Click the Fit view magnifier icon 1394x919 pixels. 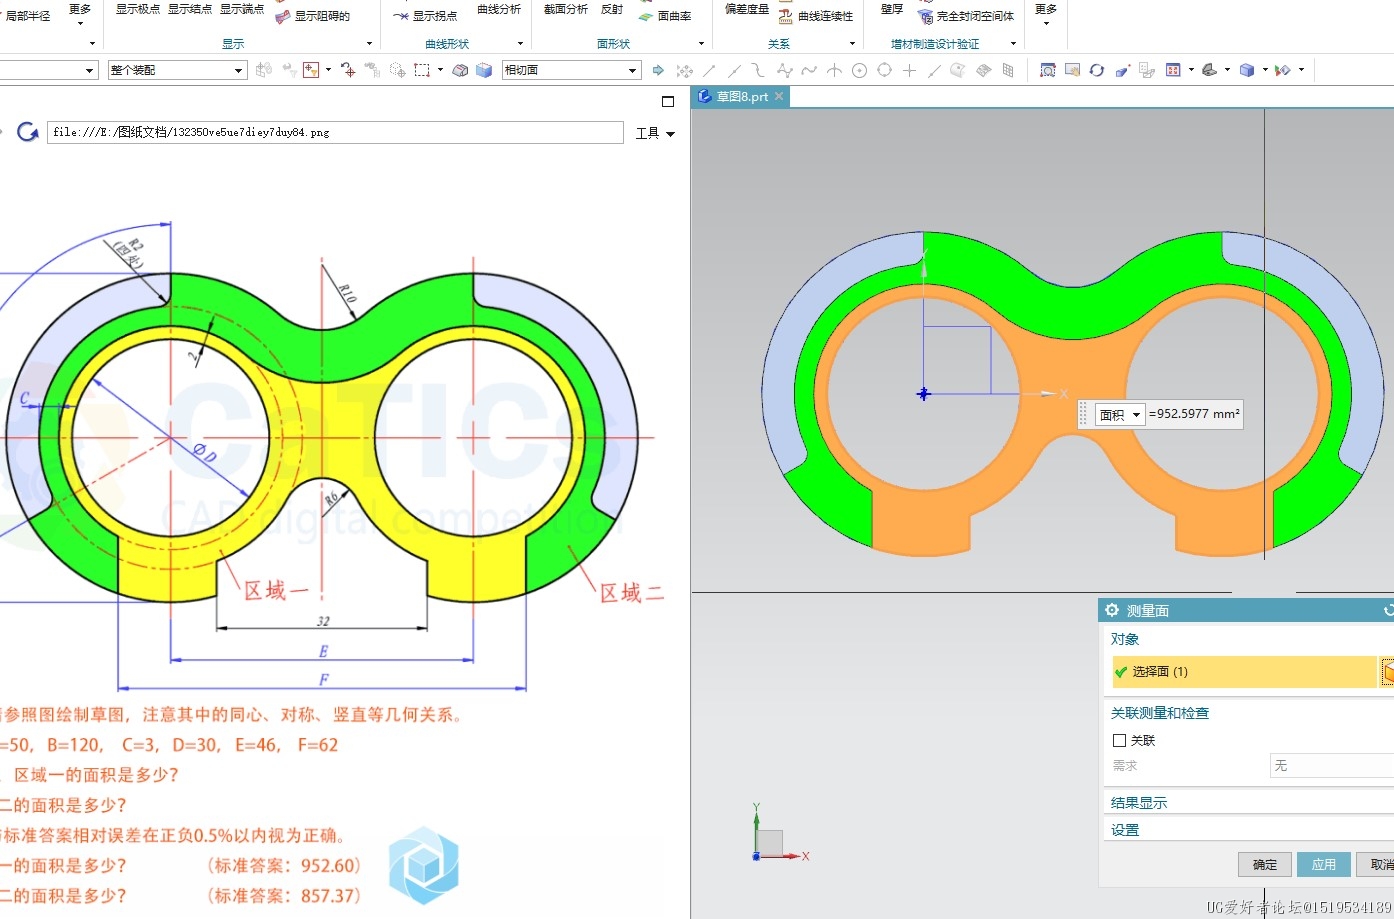click(1048, 70)
